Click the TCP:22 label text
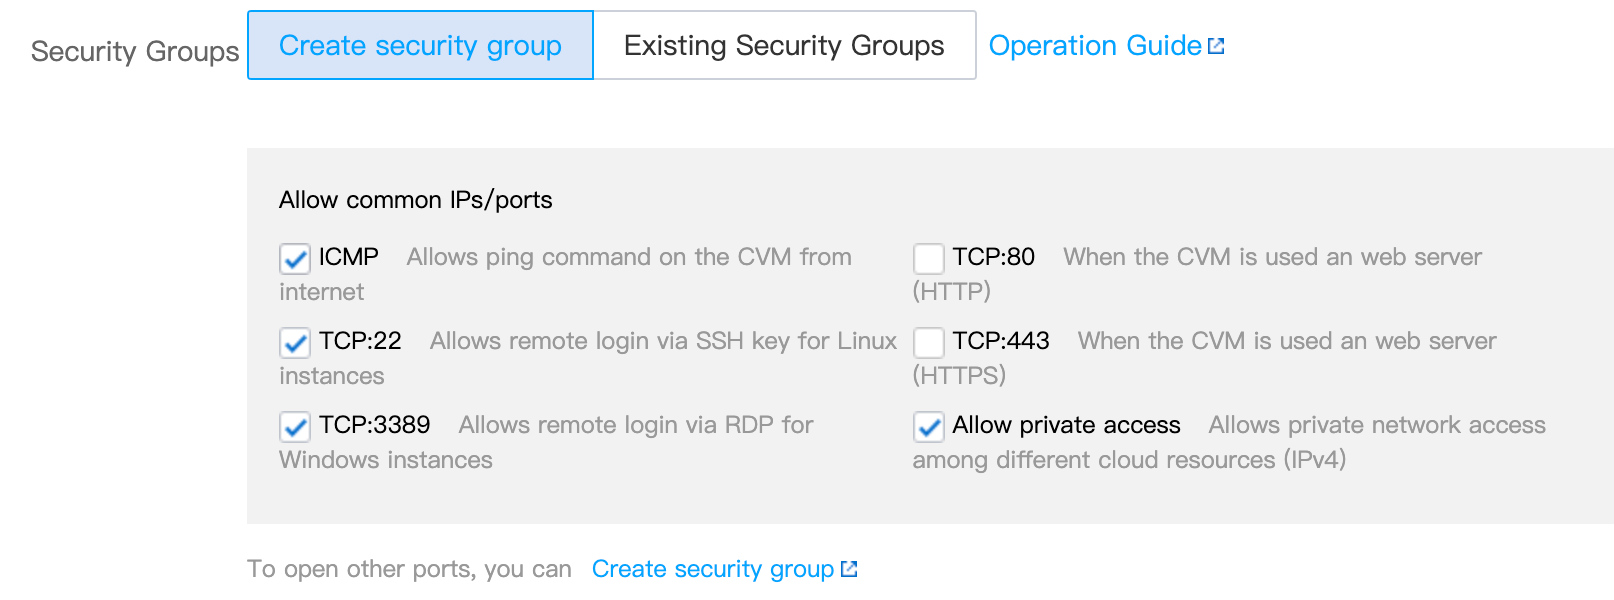Screen dimensions: 1614x600 (x=360, y=341)
